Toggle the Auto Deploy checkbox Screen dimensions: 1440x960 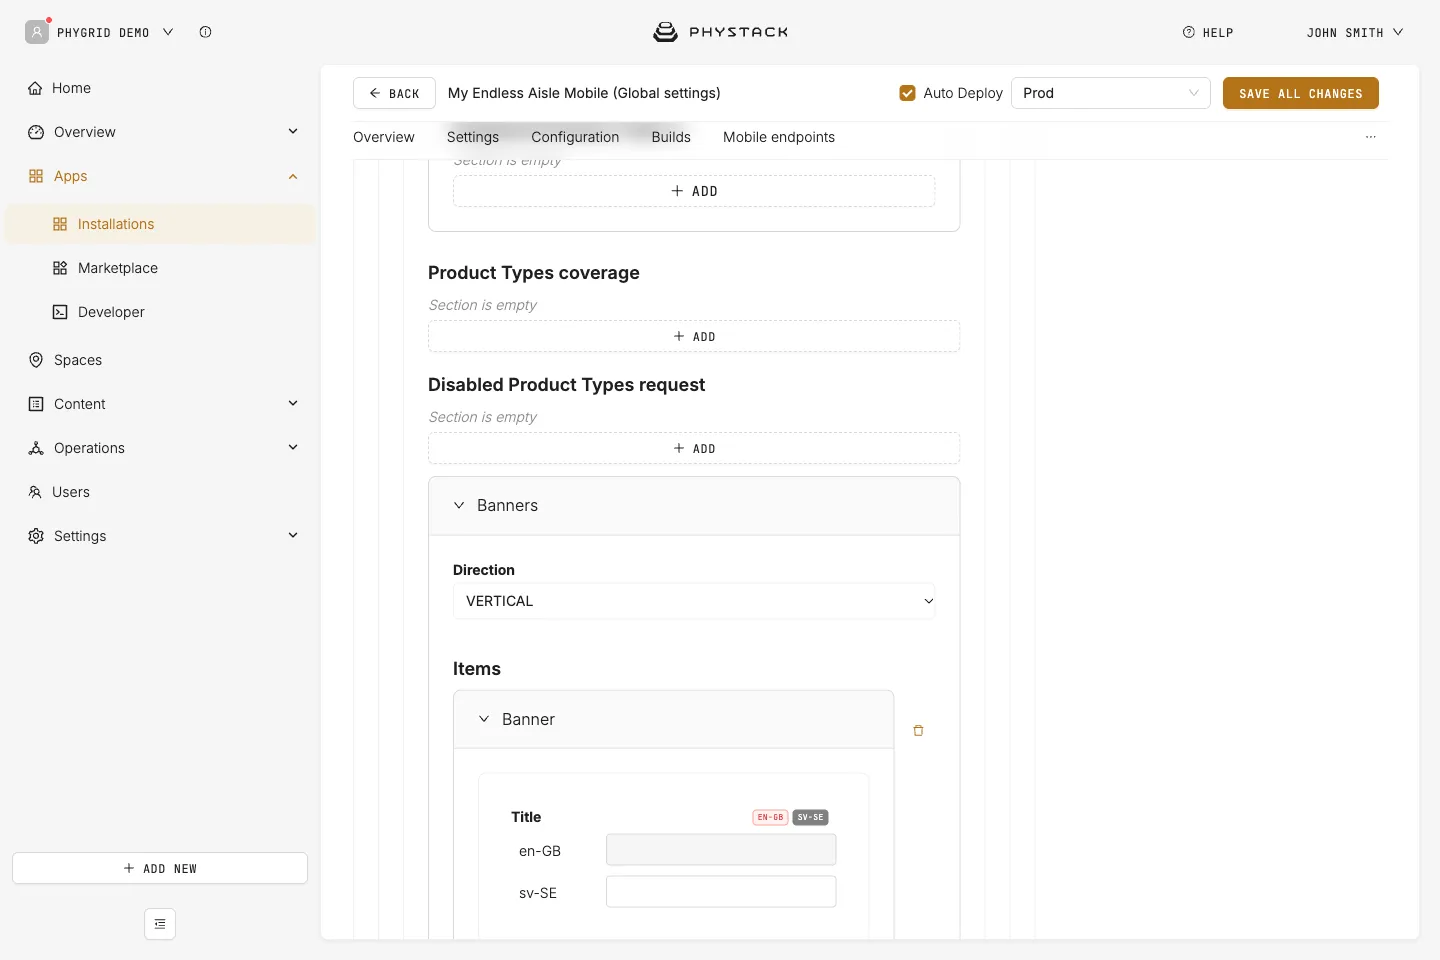click(908, 93)
